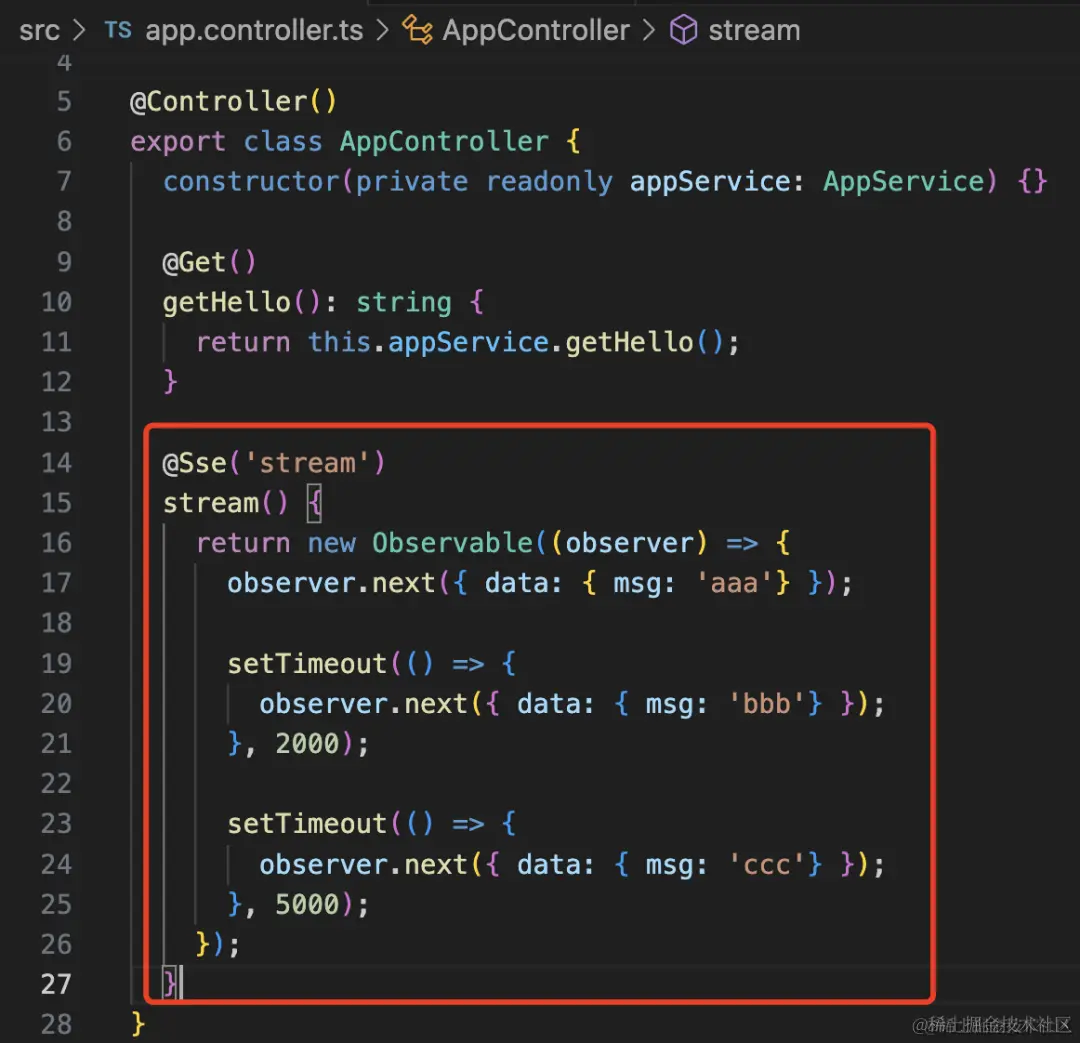Click the closing brace on line 27
Image resolution: width=1080 pixels, height=1043 pixels.
click(169, 983)
